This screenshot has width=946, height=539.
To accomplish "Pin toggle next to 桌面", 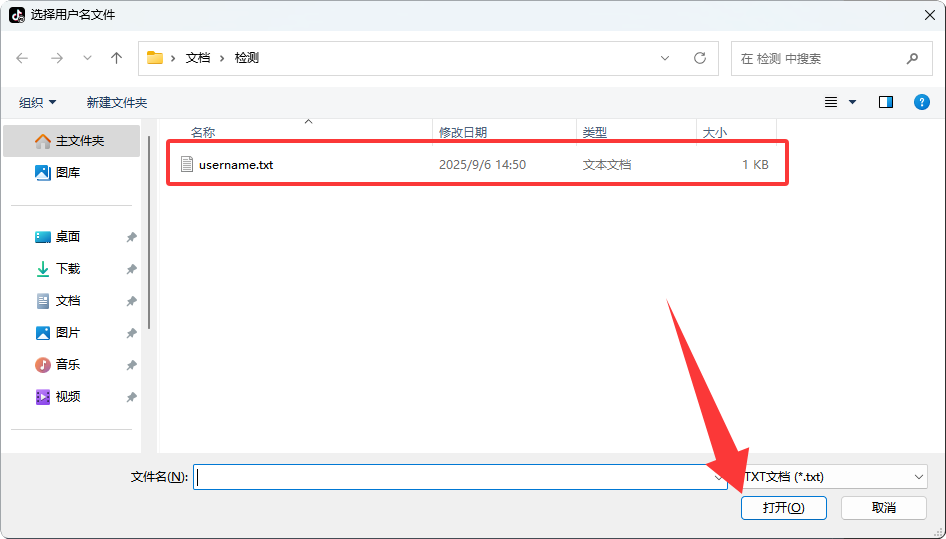I will (131, 237).
